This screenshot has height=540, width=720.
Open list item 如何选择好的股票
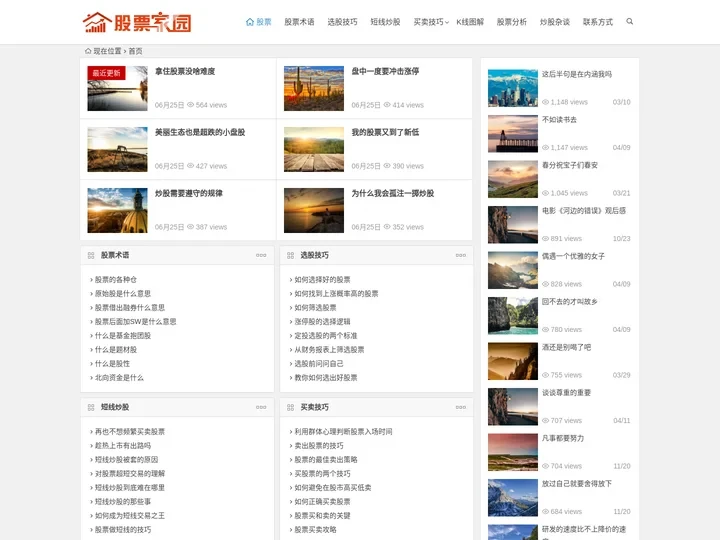pyautogui.click(x=322, y=279)
